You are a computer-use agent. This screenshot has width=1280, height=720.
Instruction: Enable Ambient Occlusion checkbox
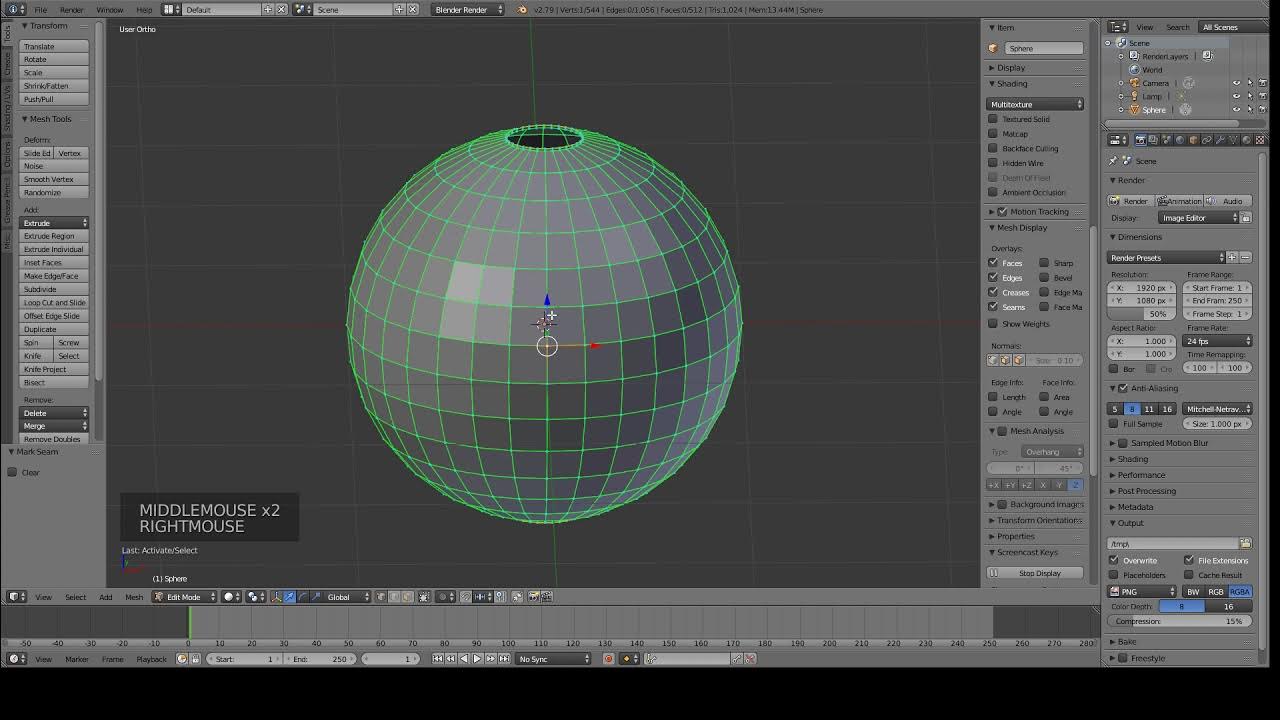tap(993, 192)
